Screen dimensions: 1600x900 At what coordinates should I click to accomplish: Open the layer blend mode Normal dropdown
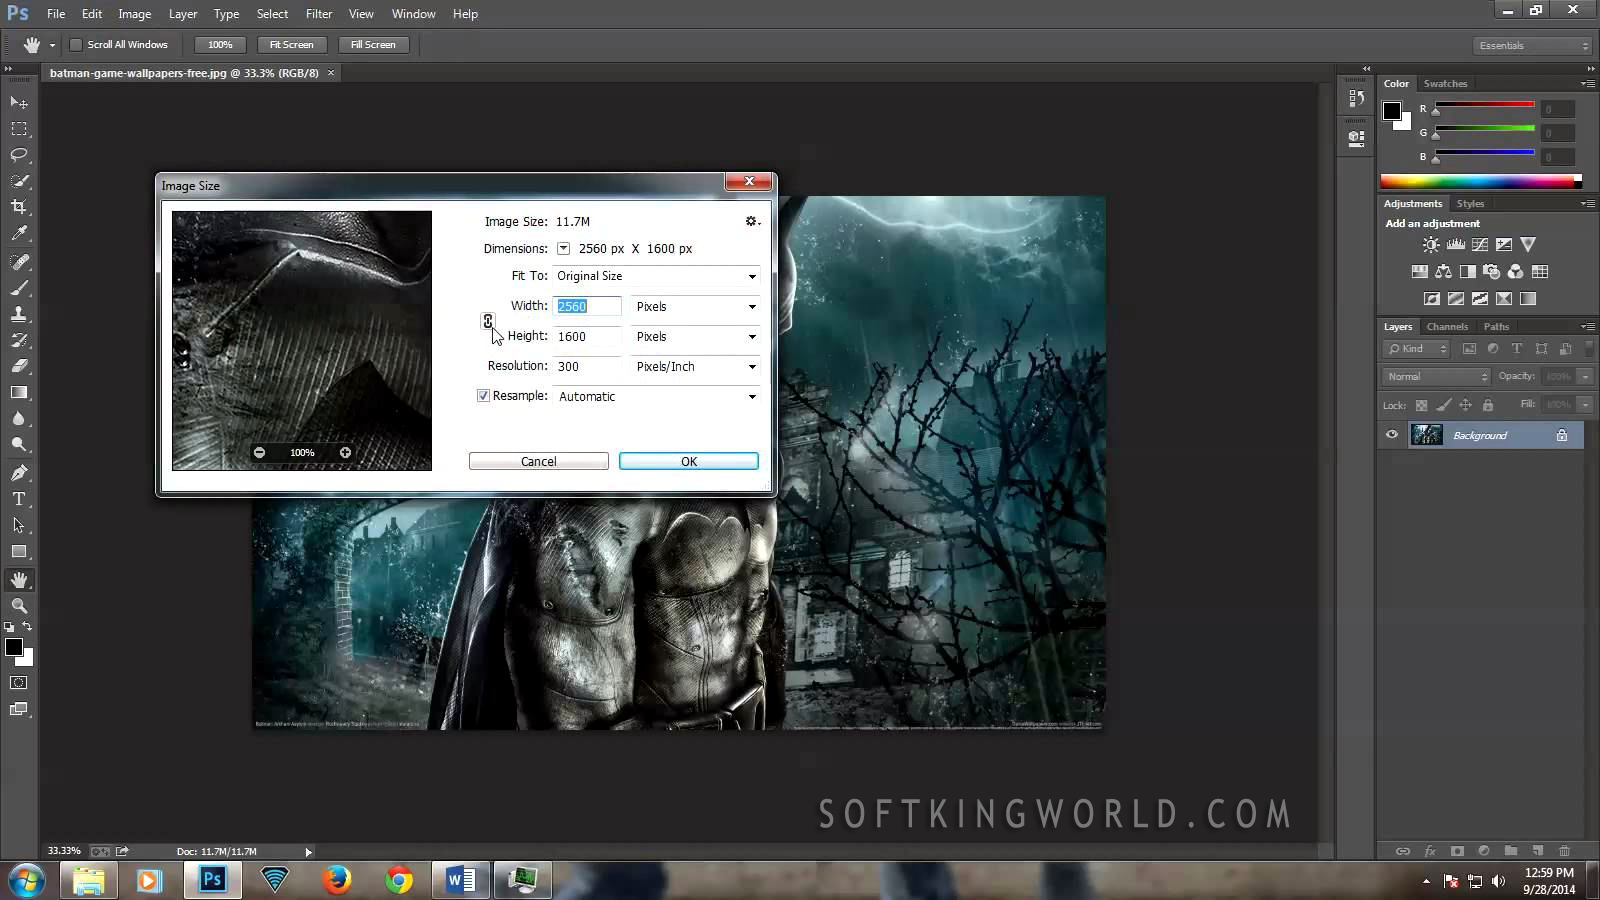(1436, 377)
